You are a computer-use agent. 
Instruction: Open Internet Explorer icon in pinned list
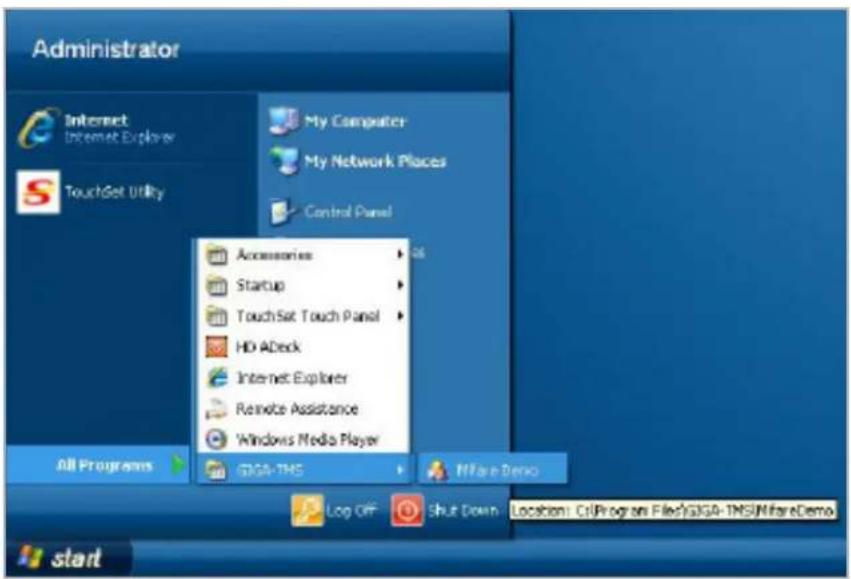click(38, 128)
